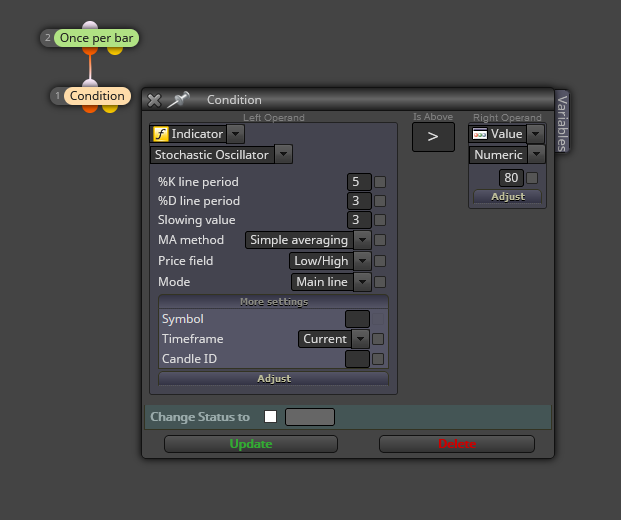Toggle checkbox next to Price field
621x520 pixels.
click(380, 261)
